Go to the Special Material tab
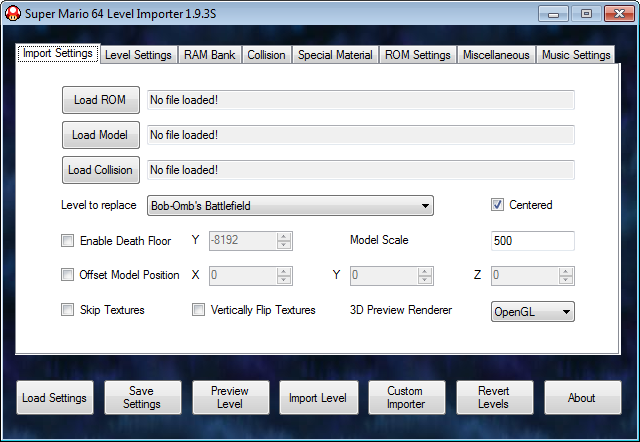This screenshot has height=442, width=640. pos(335,55)
